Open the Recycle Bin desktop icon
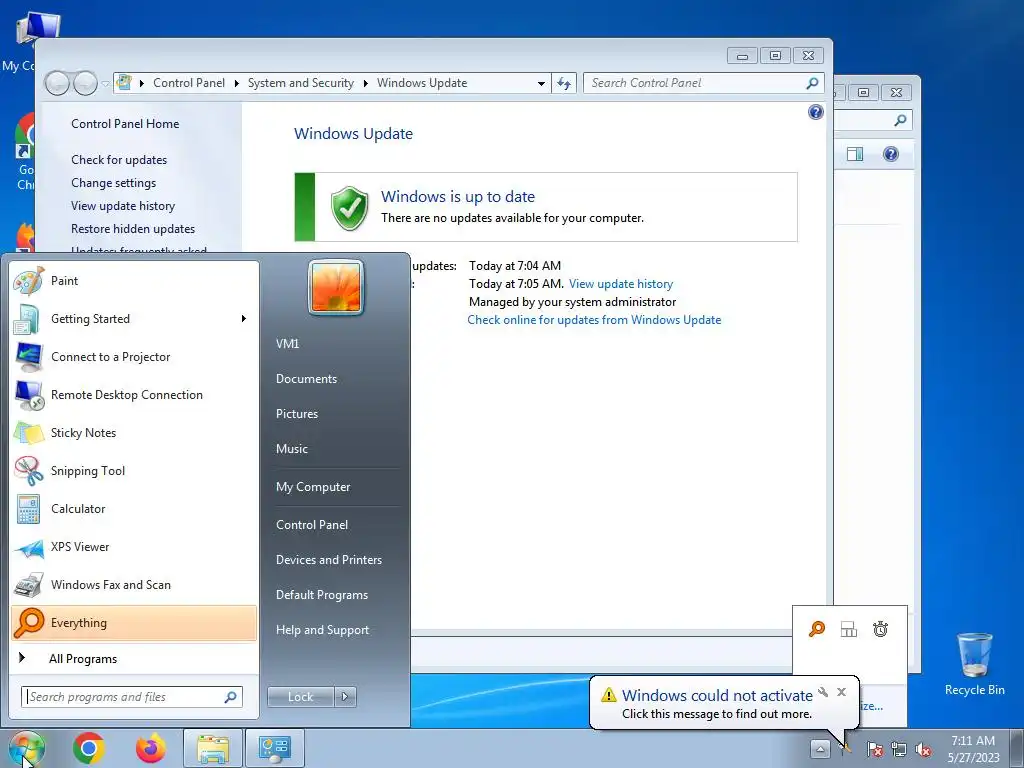Screen dimensions: 1024x768 [974, 664]
